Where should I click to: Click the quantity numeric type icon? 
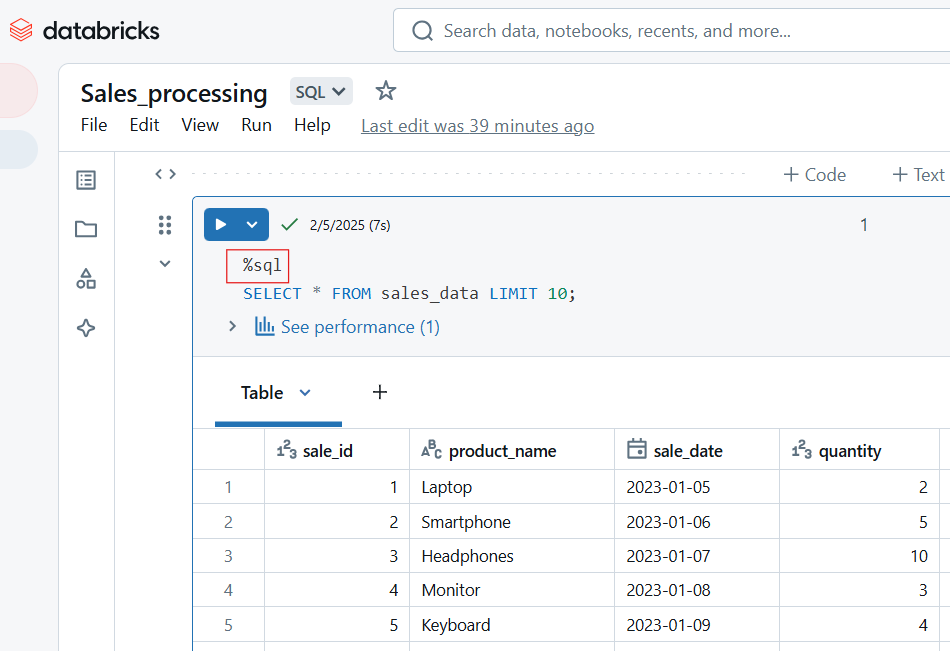pos(802,450)
